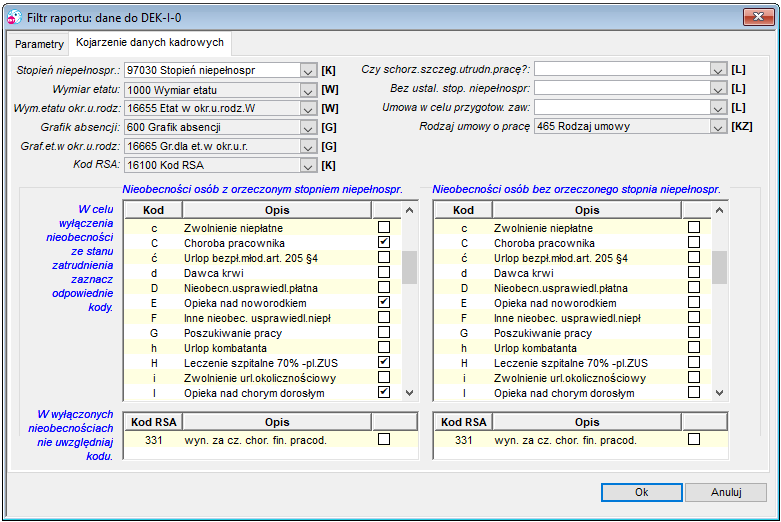This screenshot has height=522, width=781.
Task: Click right absence table scrollbar thumb
Action: [x=719, y=267]
